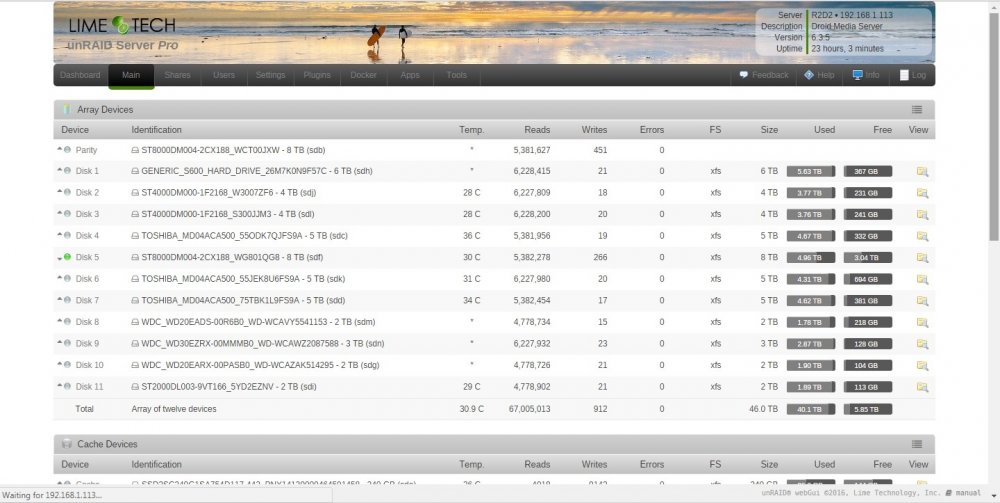Click the view icon in Disk 8 row

point(922,322)
